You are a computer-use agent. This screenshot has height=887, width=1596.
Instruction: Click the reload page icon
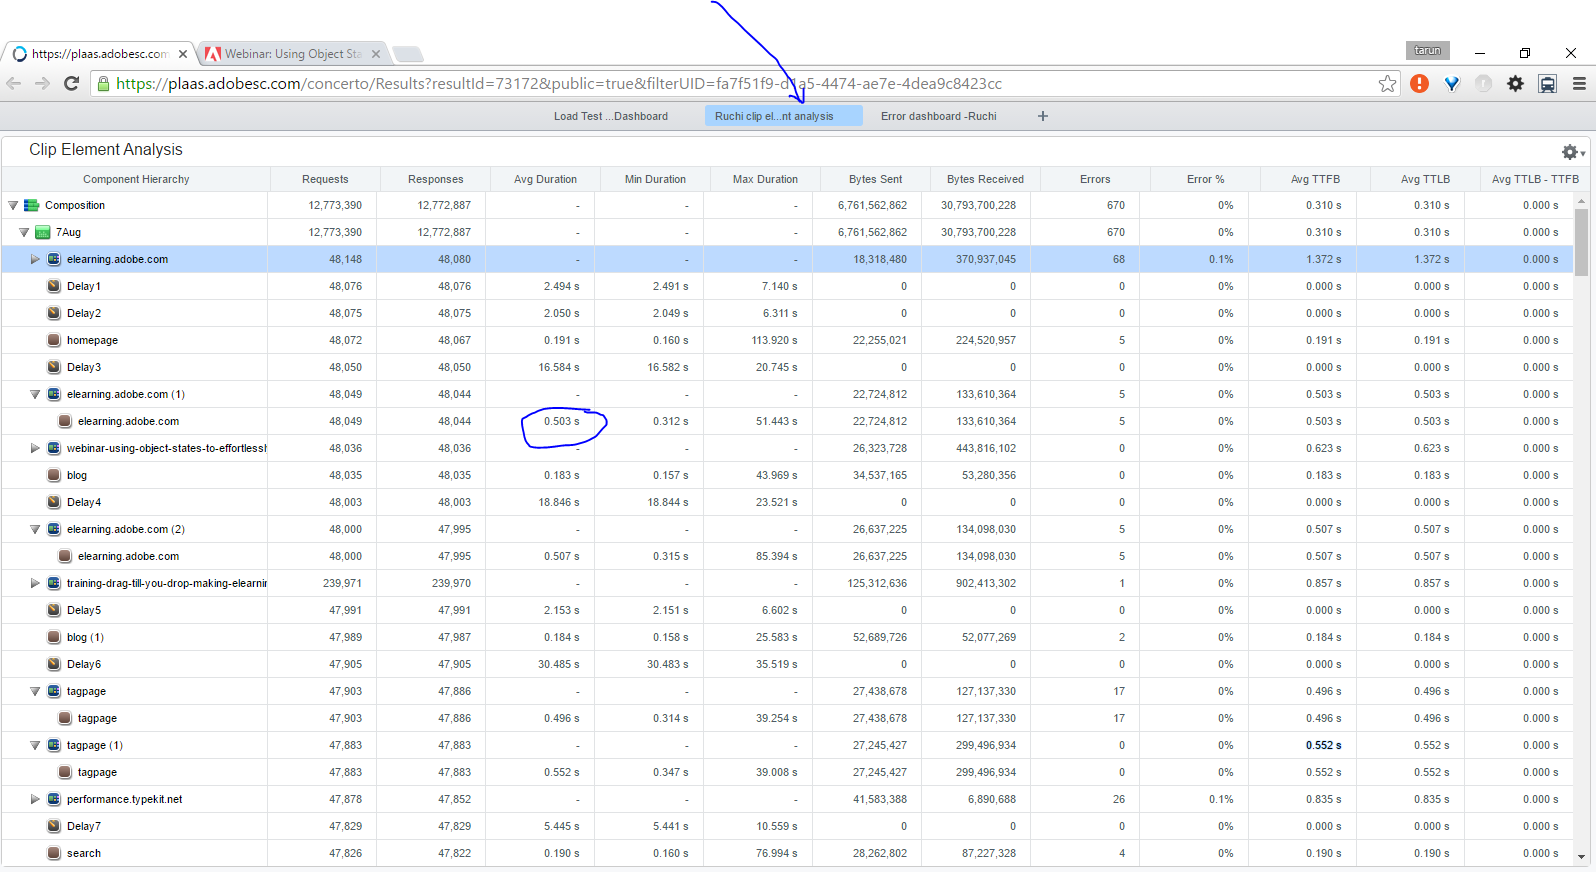pos(71,84)
